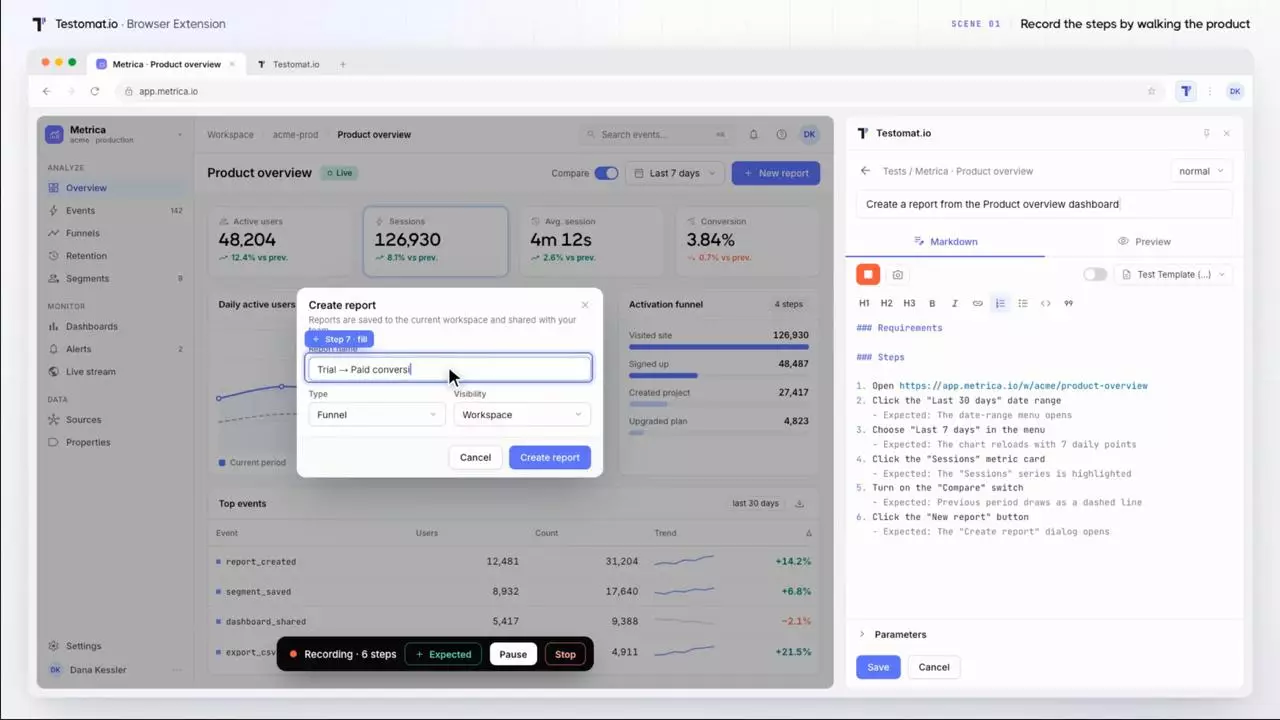The width and height of the screenshot is (1280, 720).
Task: Add an Expected result in recording bar
Action: pyautogui.click(x=443, y=654)
